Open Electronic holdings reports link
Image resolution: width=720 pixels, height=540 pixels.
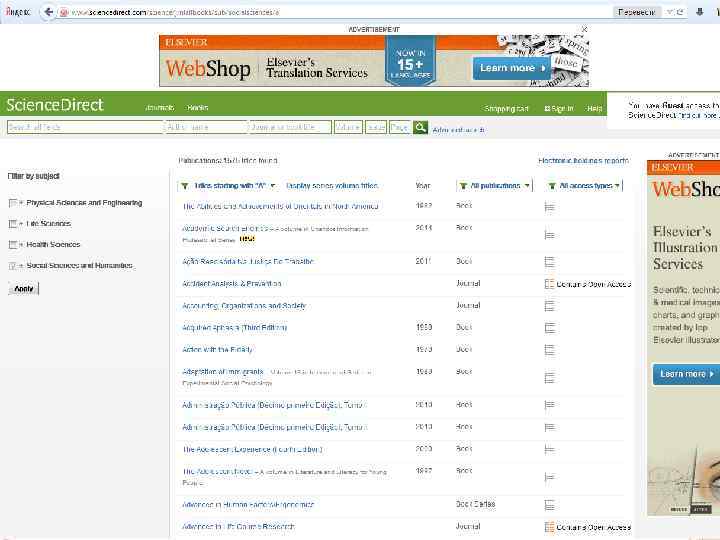583,161
